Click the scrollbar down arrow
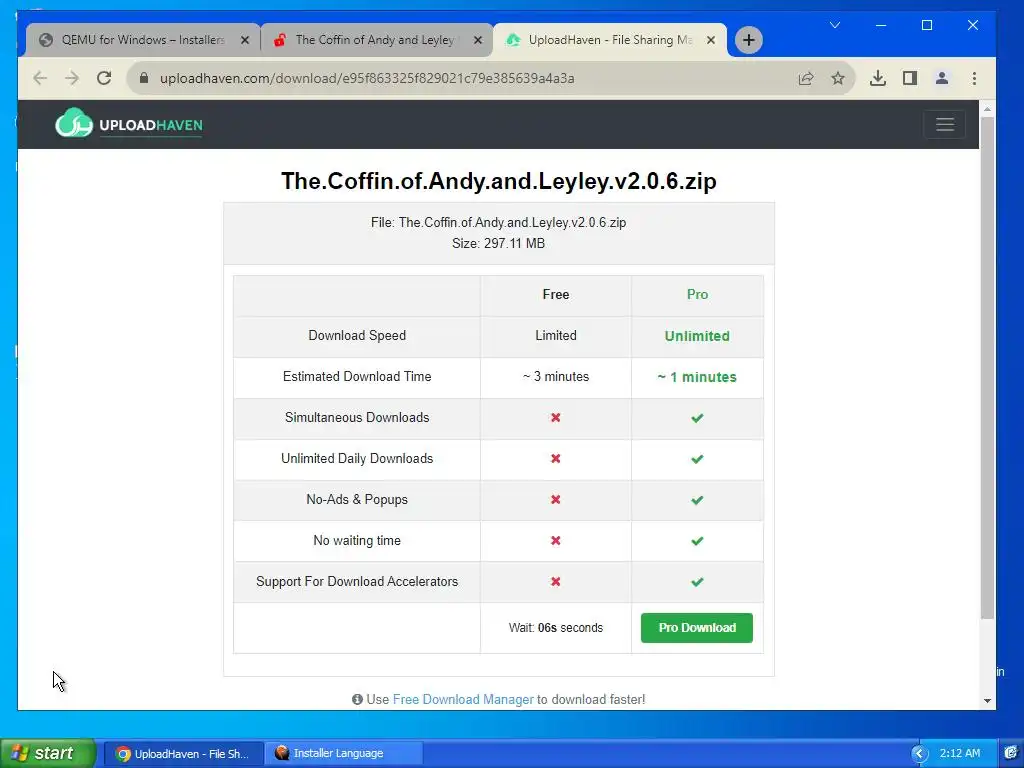 (987, 701)
